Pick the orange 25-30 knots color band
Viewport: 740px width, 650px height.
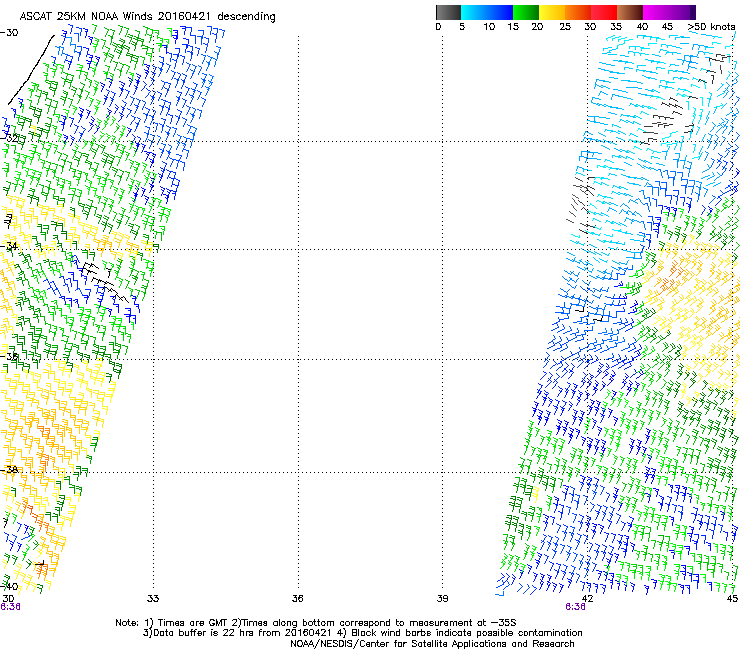(578, 12)
